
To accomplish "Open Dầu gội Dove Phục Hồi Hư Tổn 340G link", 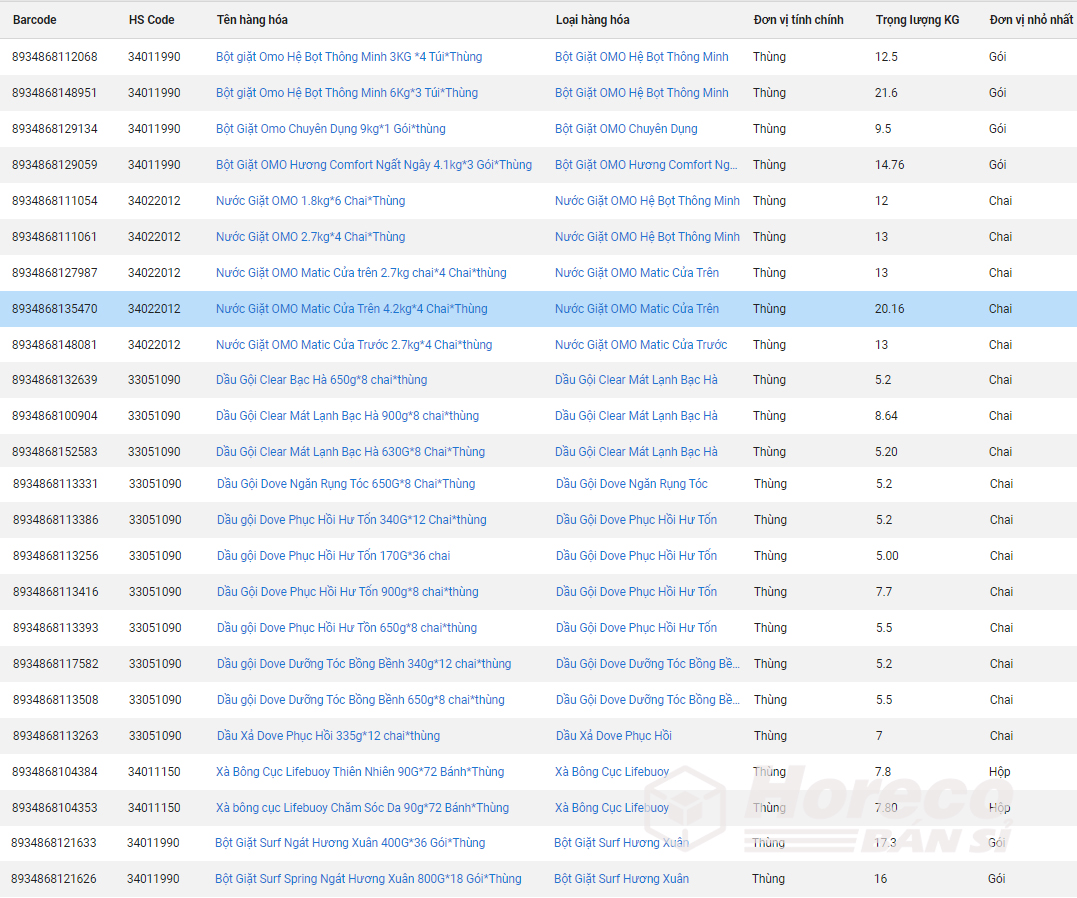I will [x=352, y=520].
